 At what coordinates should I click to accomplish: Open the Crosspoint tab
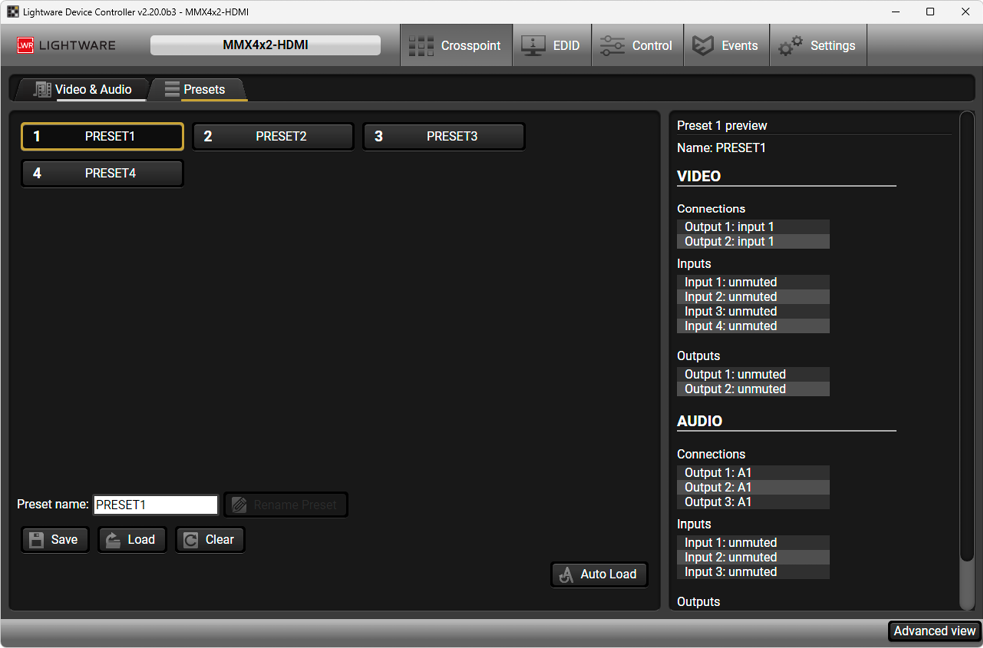pyautogui.click(x=456, y=46)
